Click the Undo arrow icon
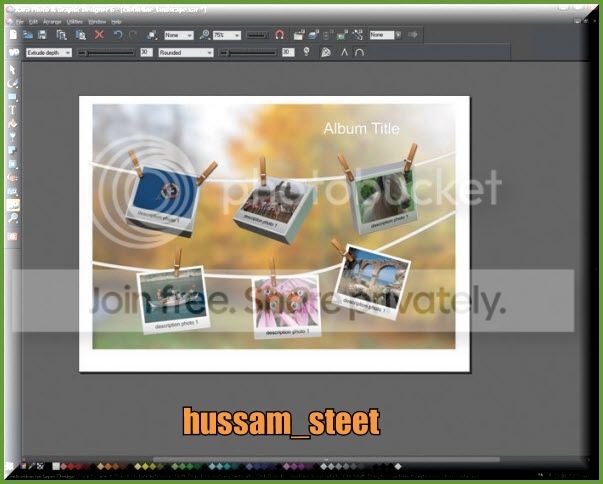The width and height of the screenshot is (603, 484). point(117,34)
